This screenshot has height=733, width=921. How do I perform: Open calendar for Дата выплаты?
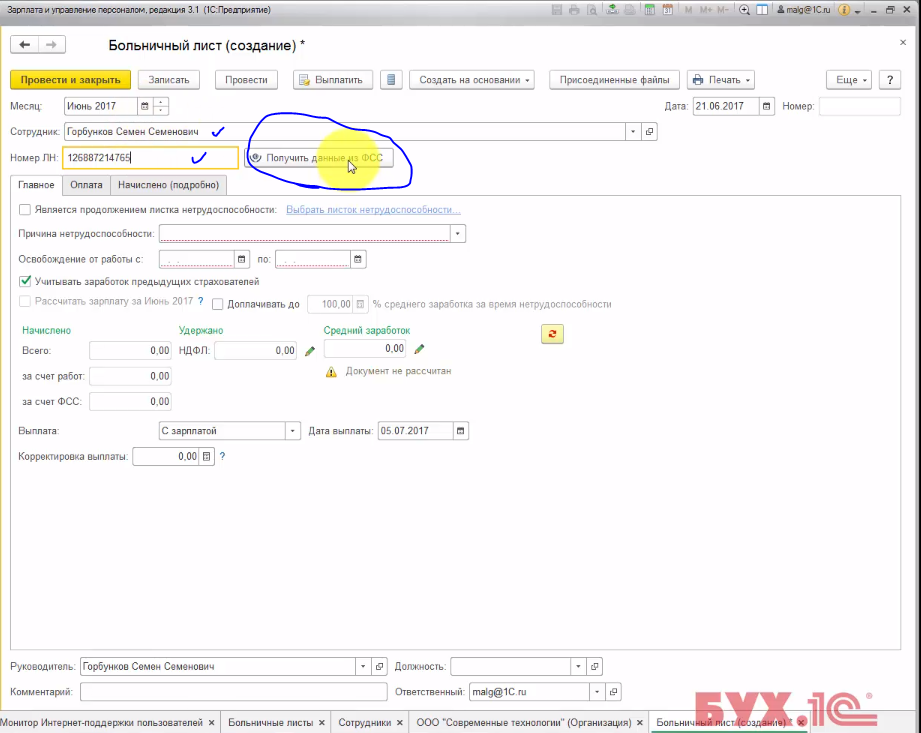tap(460, 431)
